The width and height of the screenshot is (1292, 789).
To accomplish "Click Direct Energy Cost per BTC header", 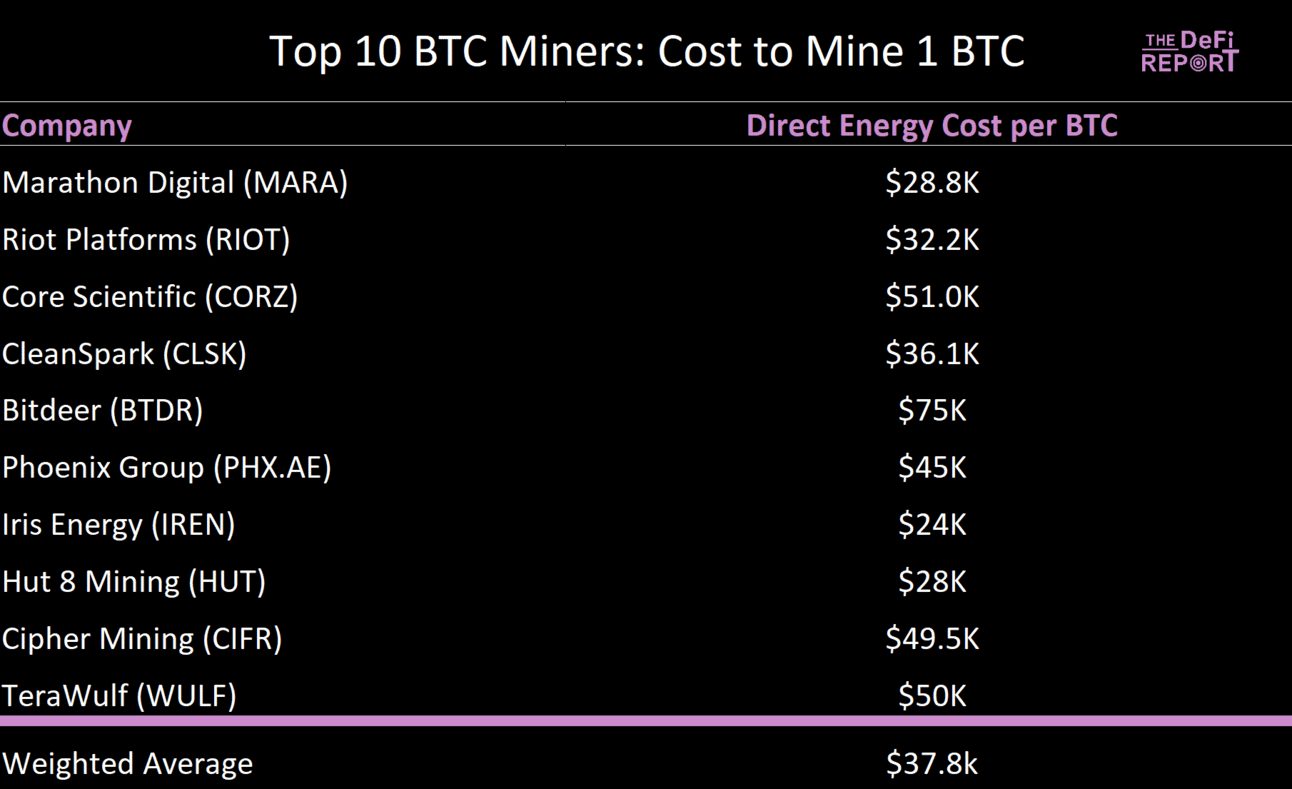I will [x=932, y=126].
